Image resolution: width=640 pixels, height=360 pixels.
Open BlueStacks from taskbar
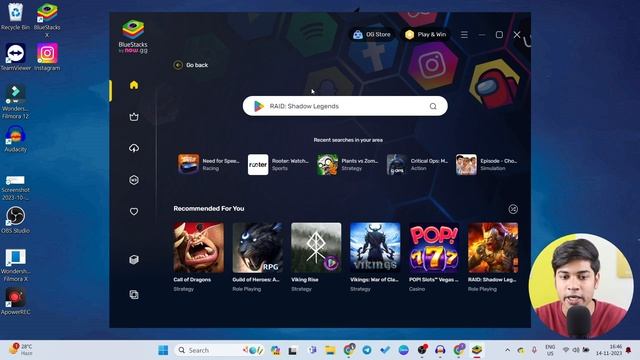[x=477, y=350]
